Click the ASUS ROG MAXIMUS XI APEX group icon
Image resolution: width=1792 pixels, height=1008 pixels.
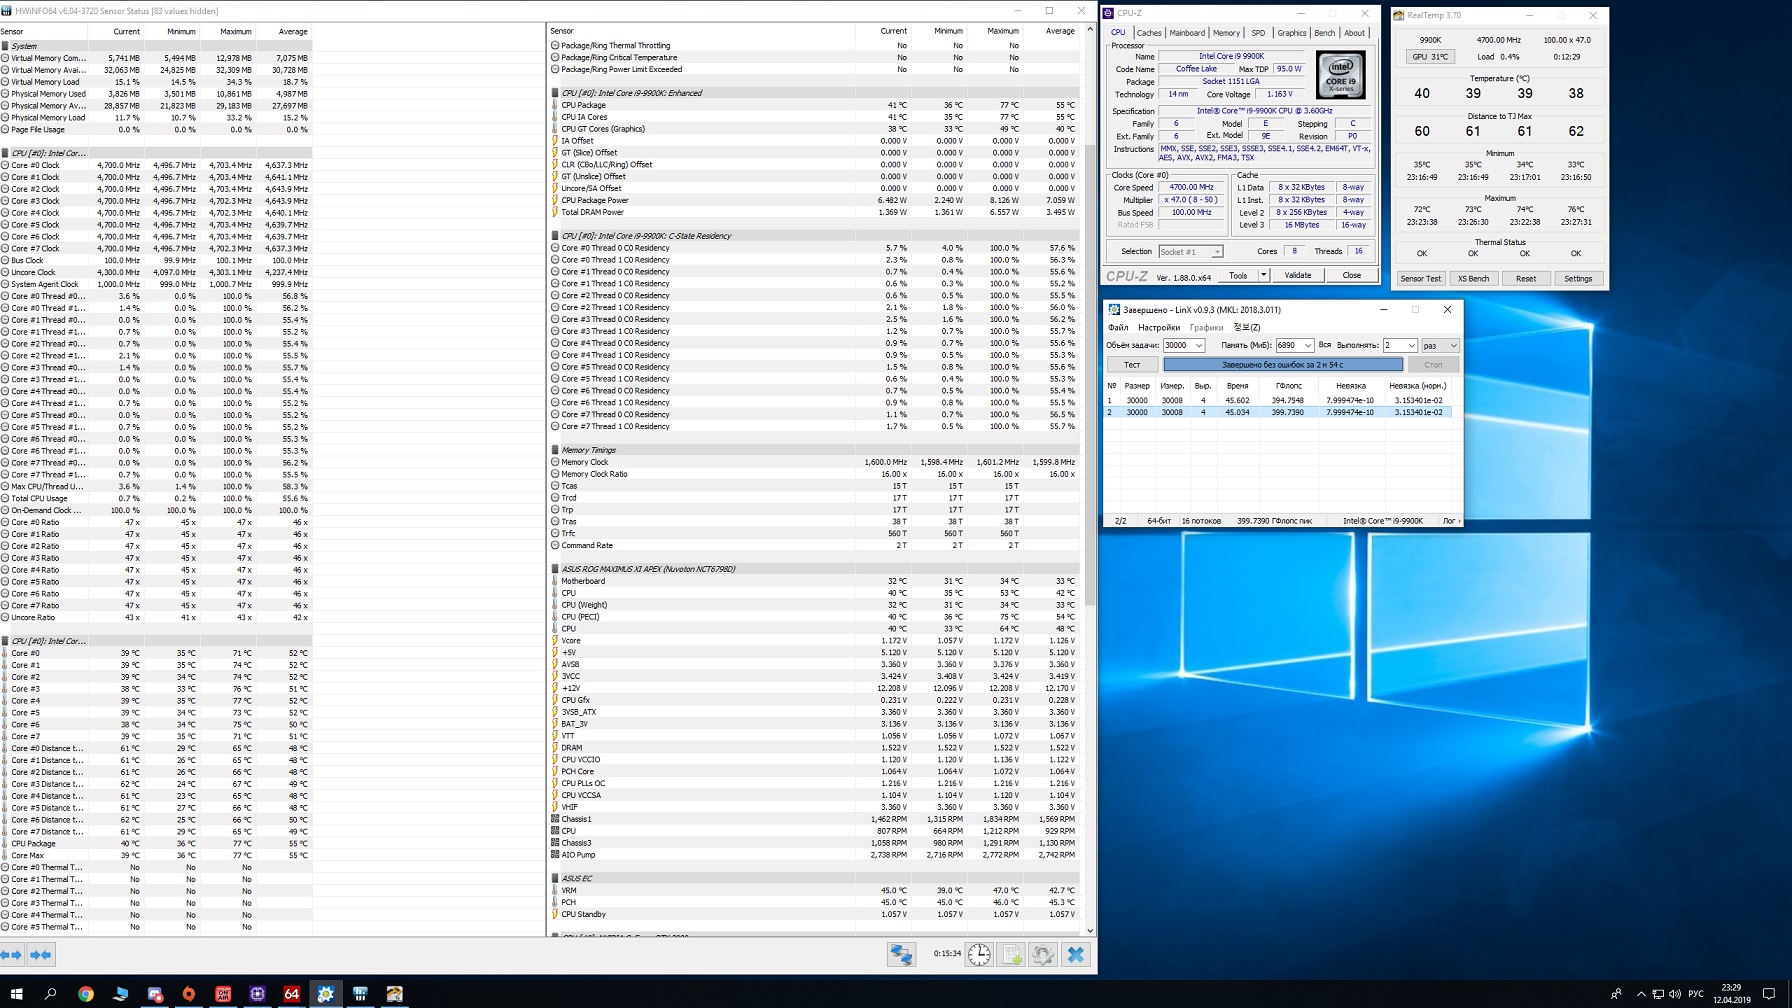[x=555, y=569]
